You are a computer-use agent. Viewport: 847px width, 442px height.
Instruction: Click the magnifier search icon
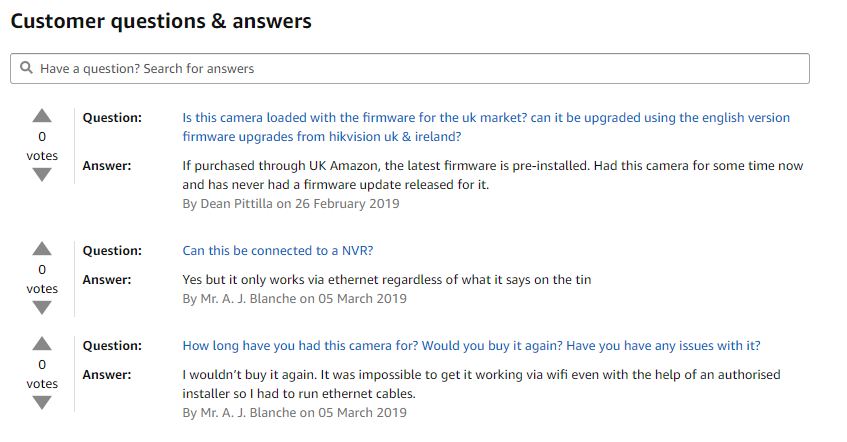(x=26, y=69)
